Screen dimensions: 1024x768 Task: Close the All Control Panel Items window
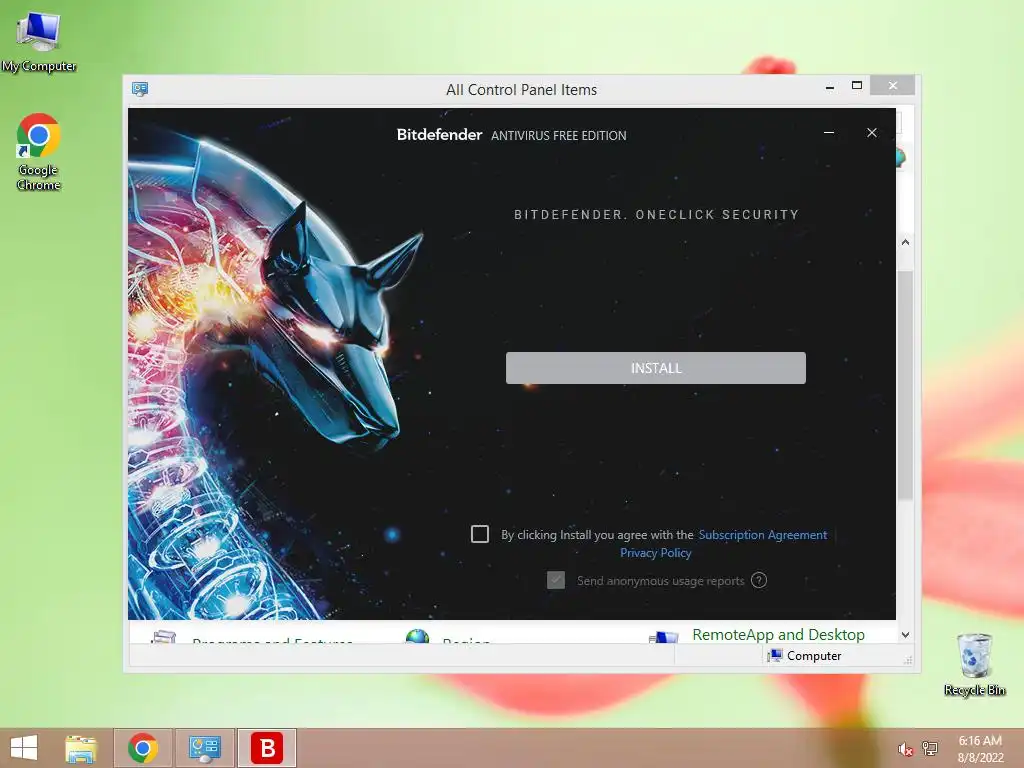[x=893, y=86]
